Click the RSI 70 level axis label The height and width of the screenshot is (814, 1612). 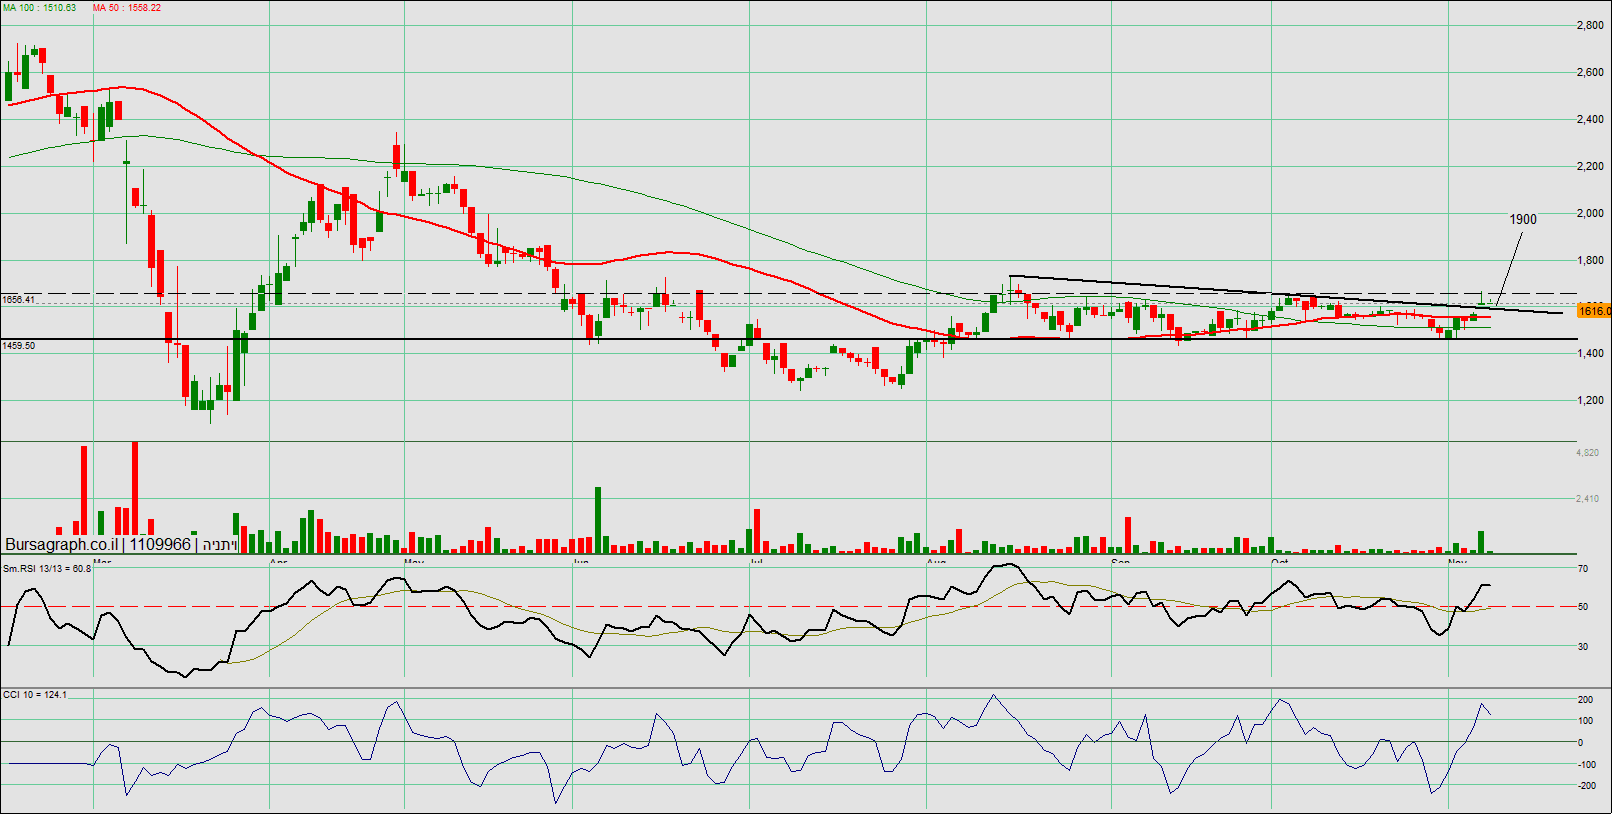(1583, 569)
